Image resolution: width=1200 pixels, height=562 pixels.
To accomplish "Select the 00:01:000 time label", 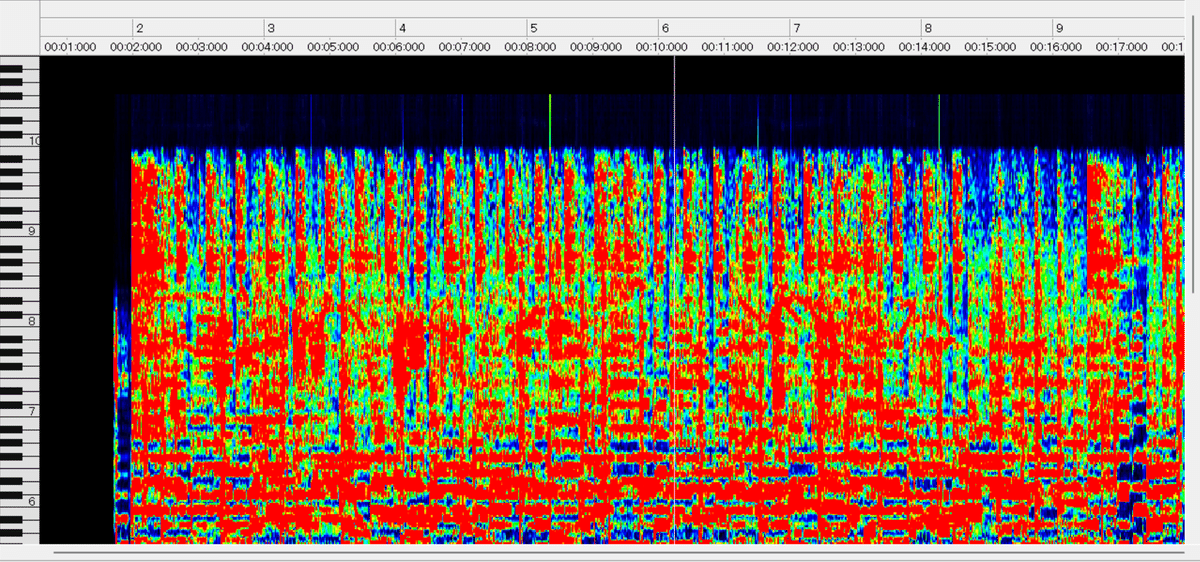I will pos(70,46).
